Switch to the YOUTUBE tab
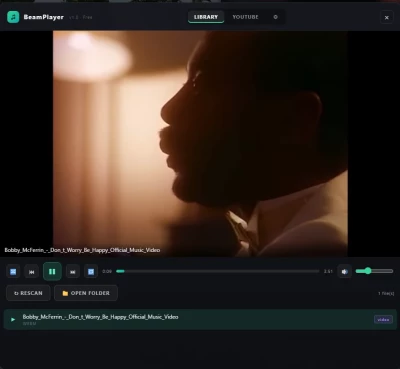The width and height of the screenshot is (400, 369). click(x=245, y=17)
